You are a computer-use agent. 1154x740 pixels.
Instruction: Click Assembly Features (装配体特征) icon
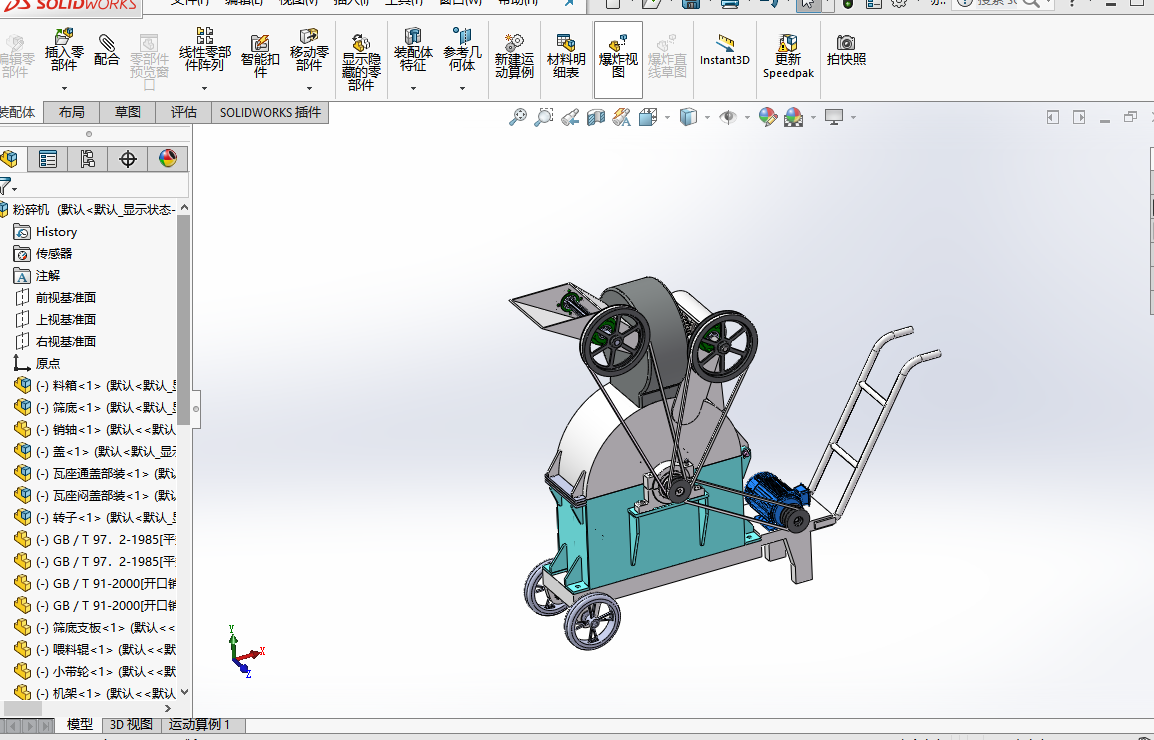(x=413, y=50)
